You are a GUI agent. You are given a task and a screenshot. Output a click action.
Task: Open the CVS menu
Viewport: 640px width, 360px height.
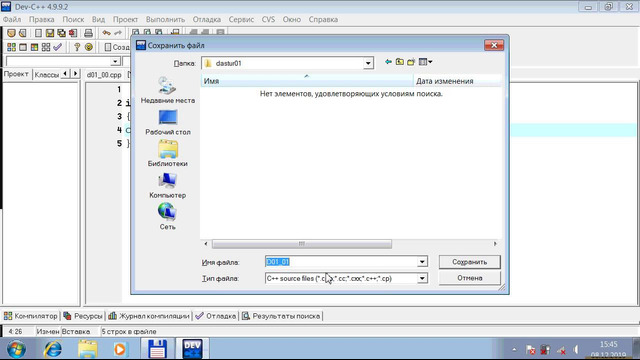click(x=268, y=20)
